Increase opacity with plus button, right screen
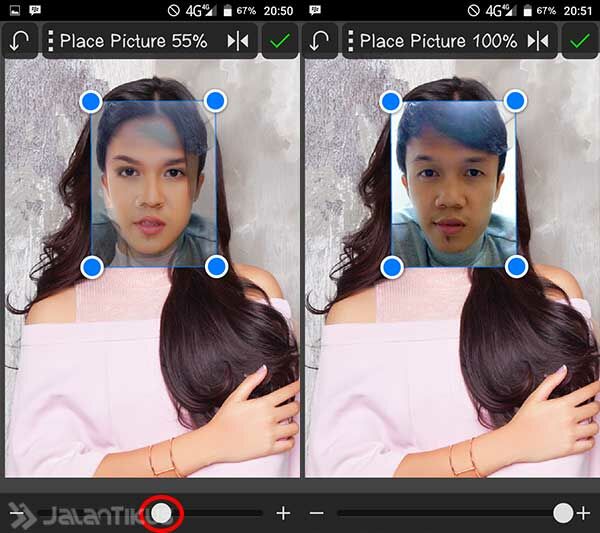 coord(583,513)
